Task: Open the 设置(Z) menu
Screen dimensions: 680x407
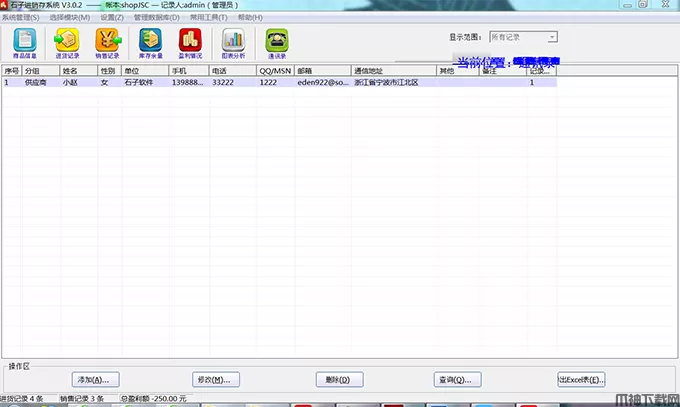Action: click(x=111, y=17)
